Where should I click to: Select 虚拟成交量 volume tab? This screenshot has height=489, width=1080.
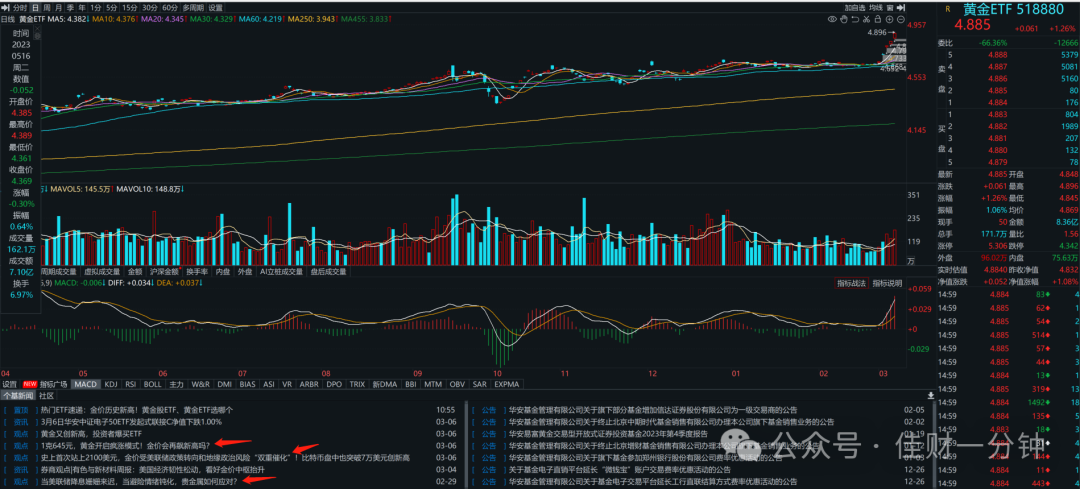pos(102,272)
